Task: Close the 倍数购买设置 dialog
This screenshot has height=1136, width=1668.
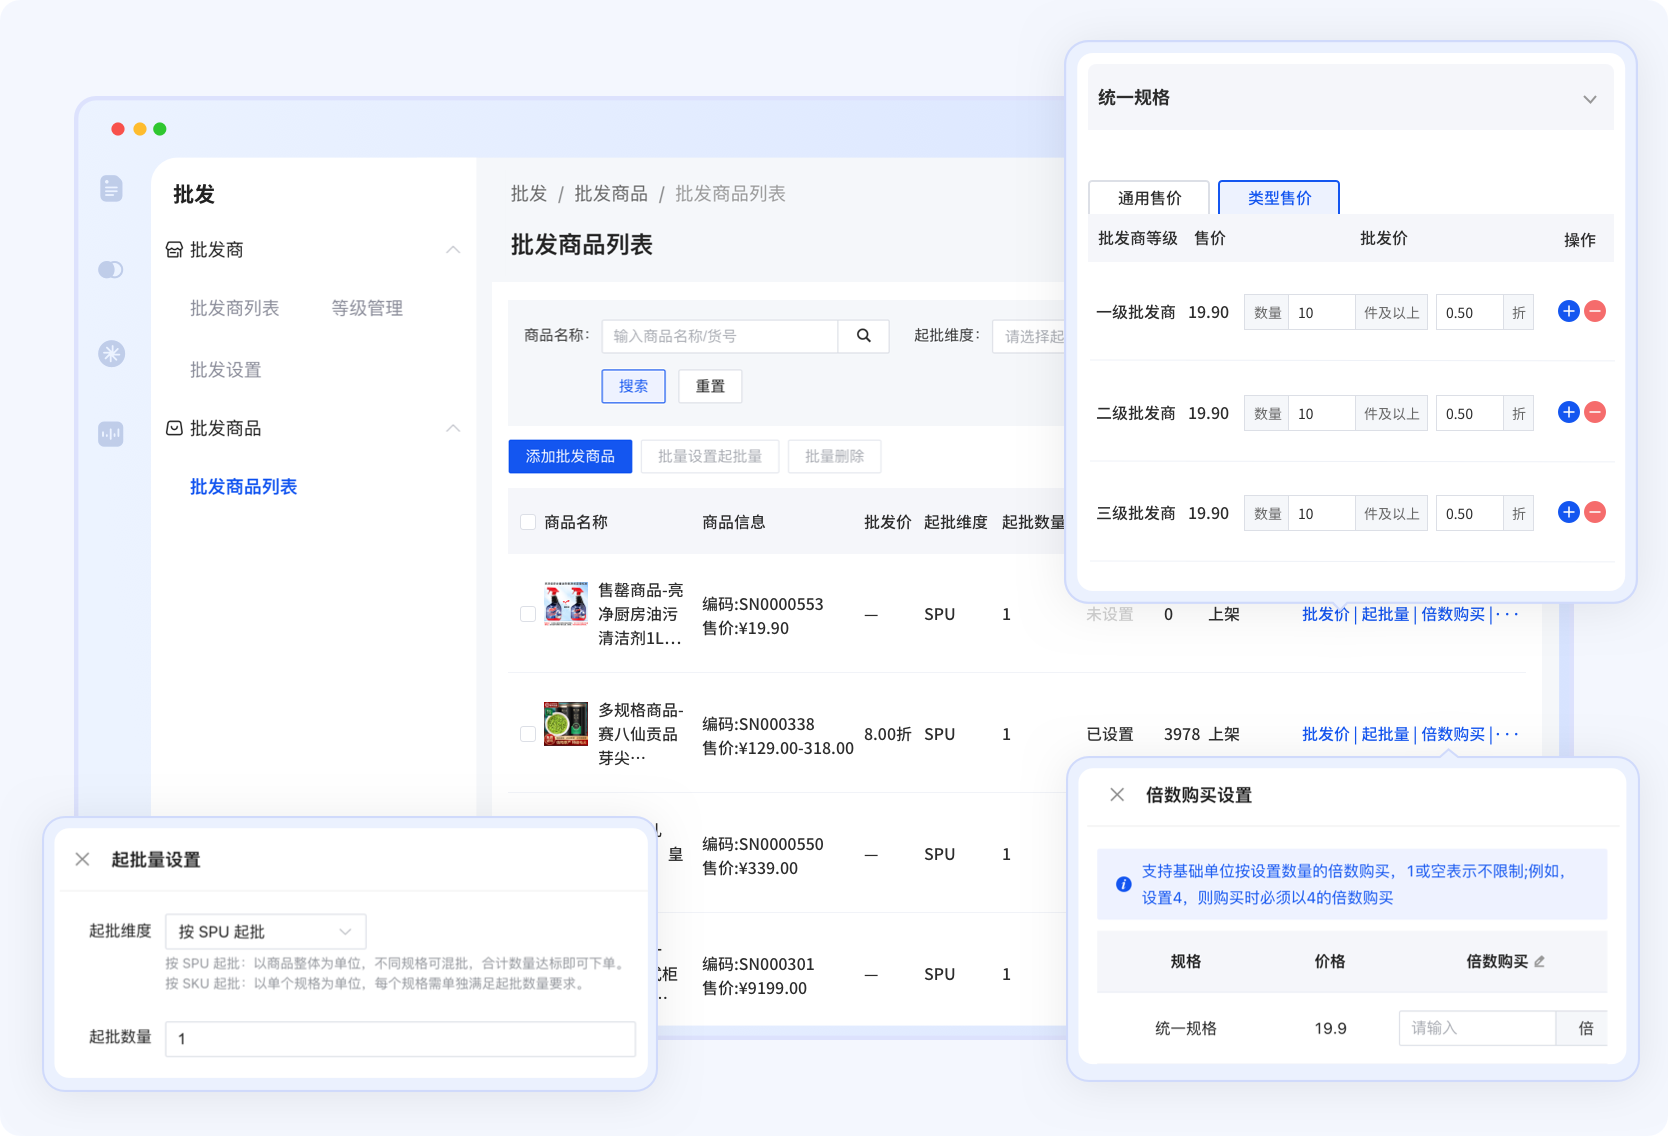Action: tap(1117, 795)
